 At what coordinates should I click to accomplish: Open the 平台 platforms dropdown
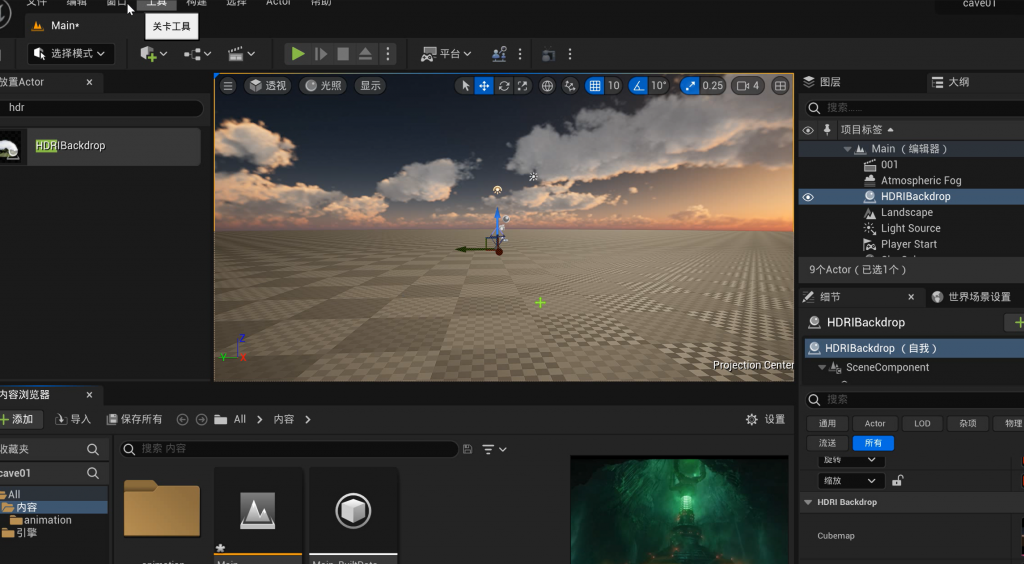point(446,54)
